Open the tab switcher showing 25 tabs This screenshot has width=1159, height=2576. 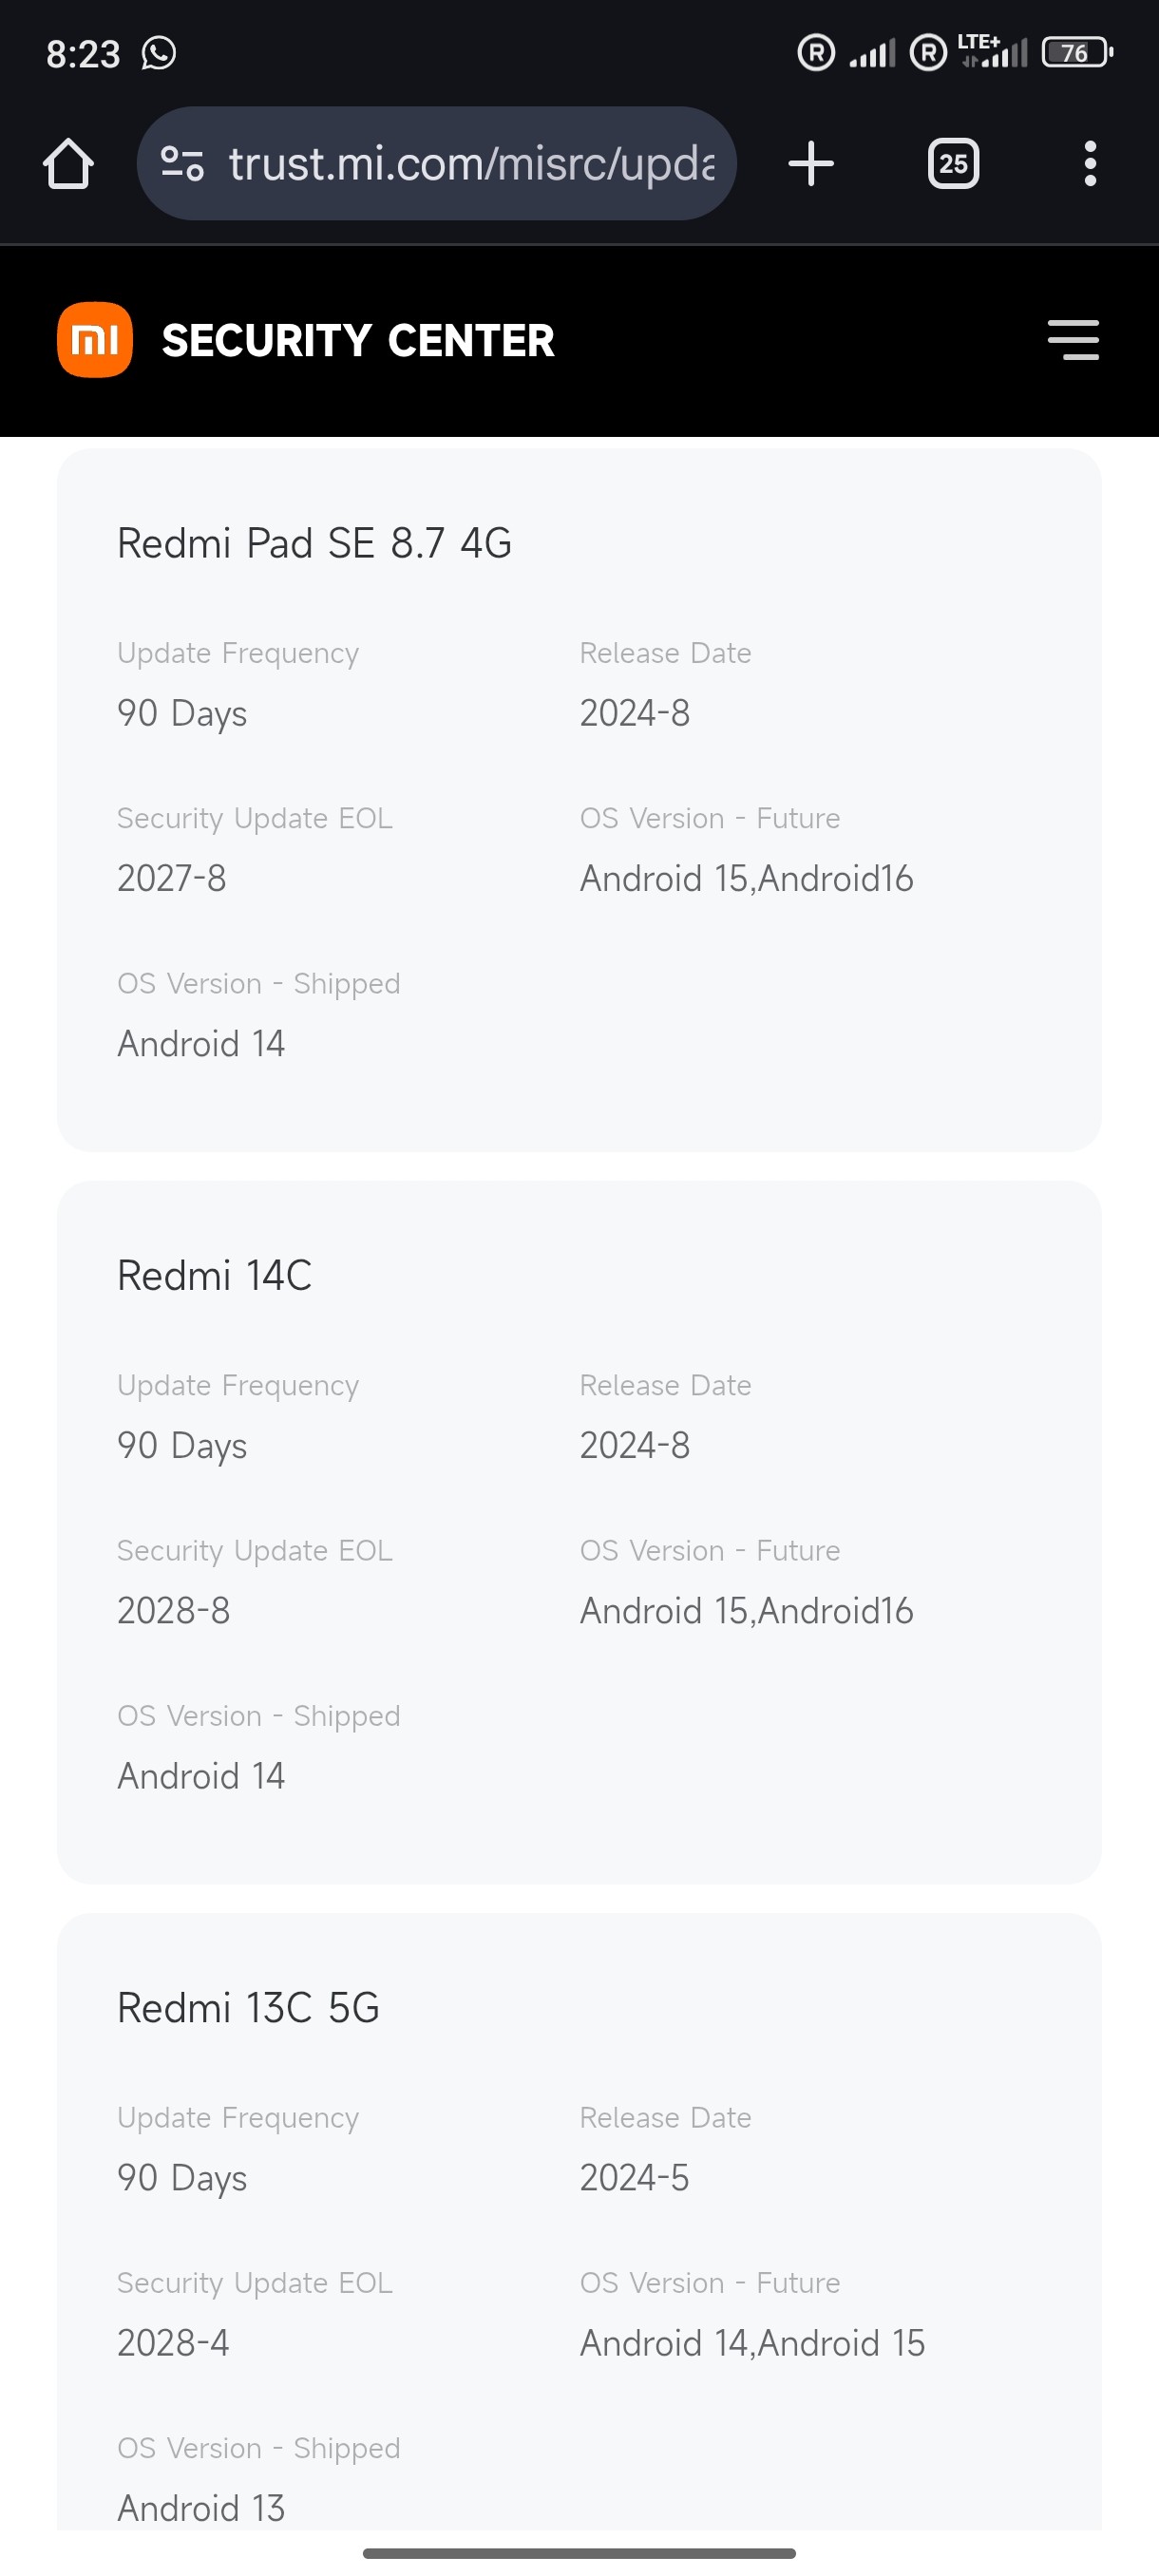click(x=952, y=163)
